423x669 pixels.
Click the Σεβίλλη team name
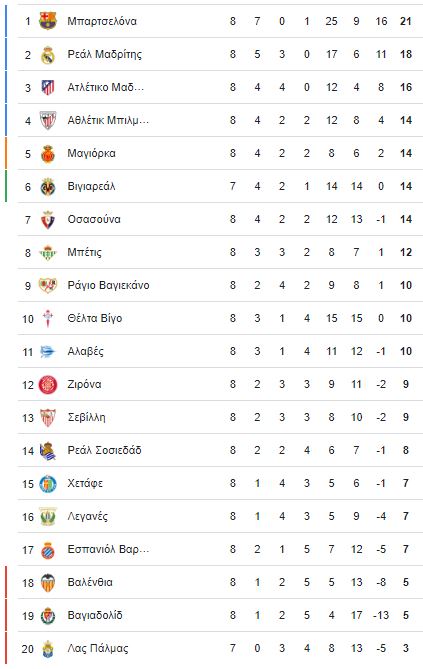[86, 417]
